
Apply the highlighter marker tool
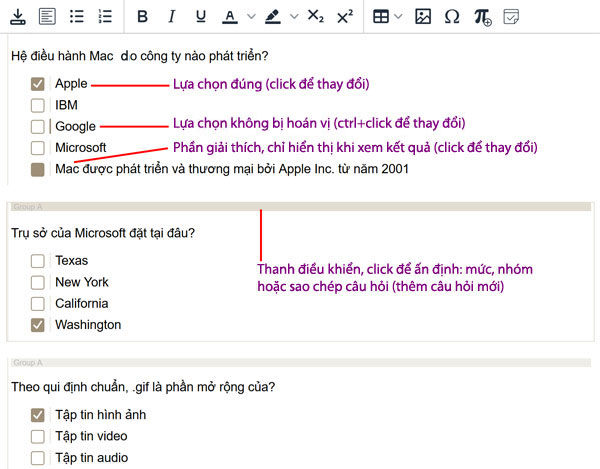[x=272, y=17]
